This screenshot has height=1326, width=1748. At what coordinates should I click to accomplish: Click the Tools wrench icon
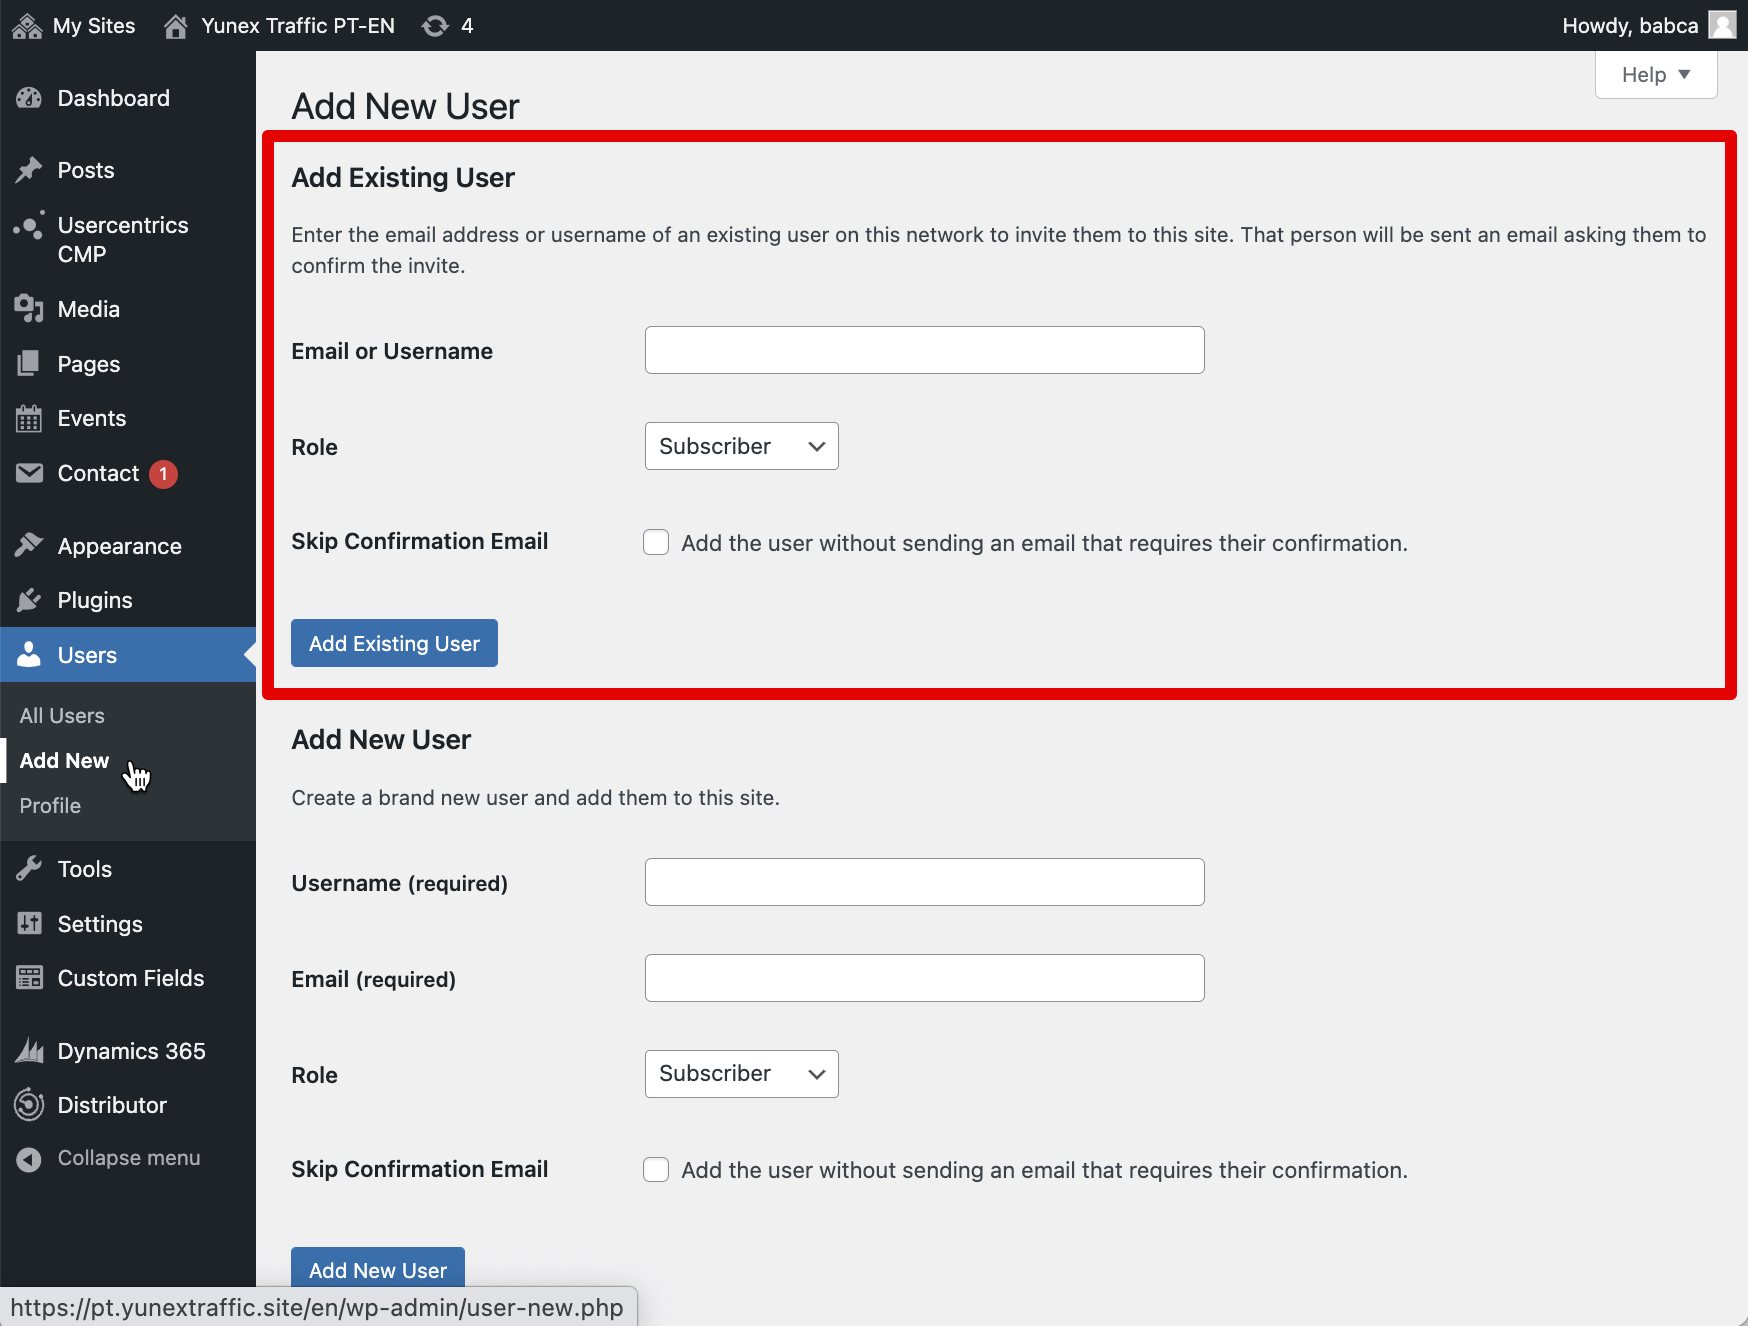[29, 869]
